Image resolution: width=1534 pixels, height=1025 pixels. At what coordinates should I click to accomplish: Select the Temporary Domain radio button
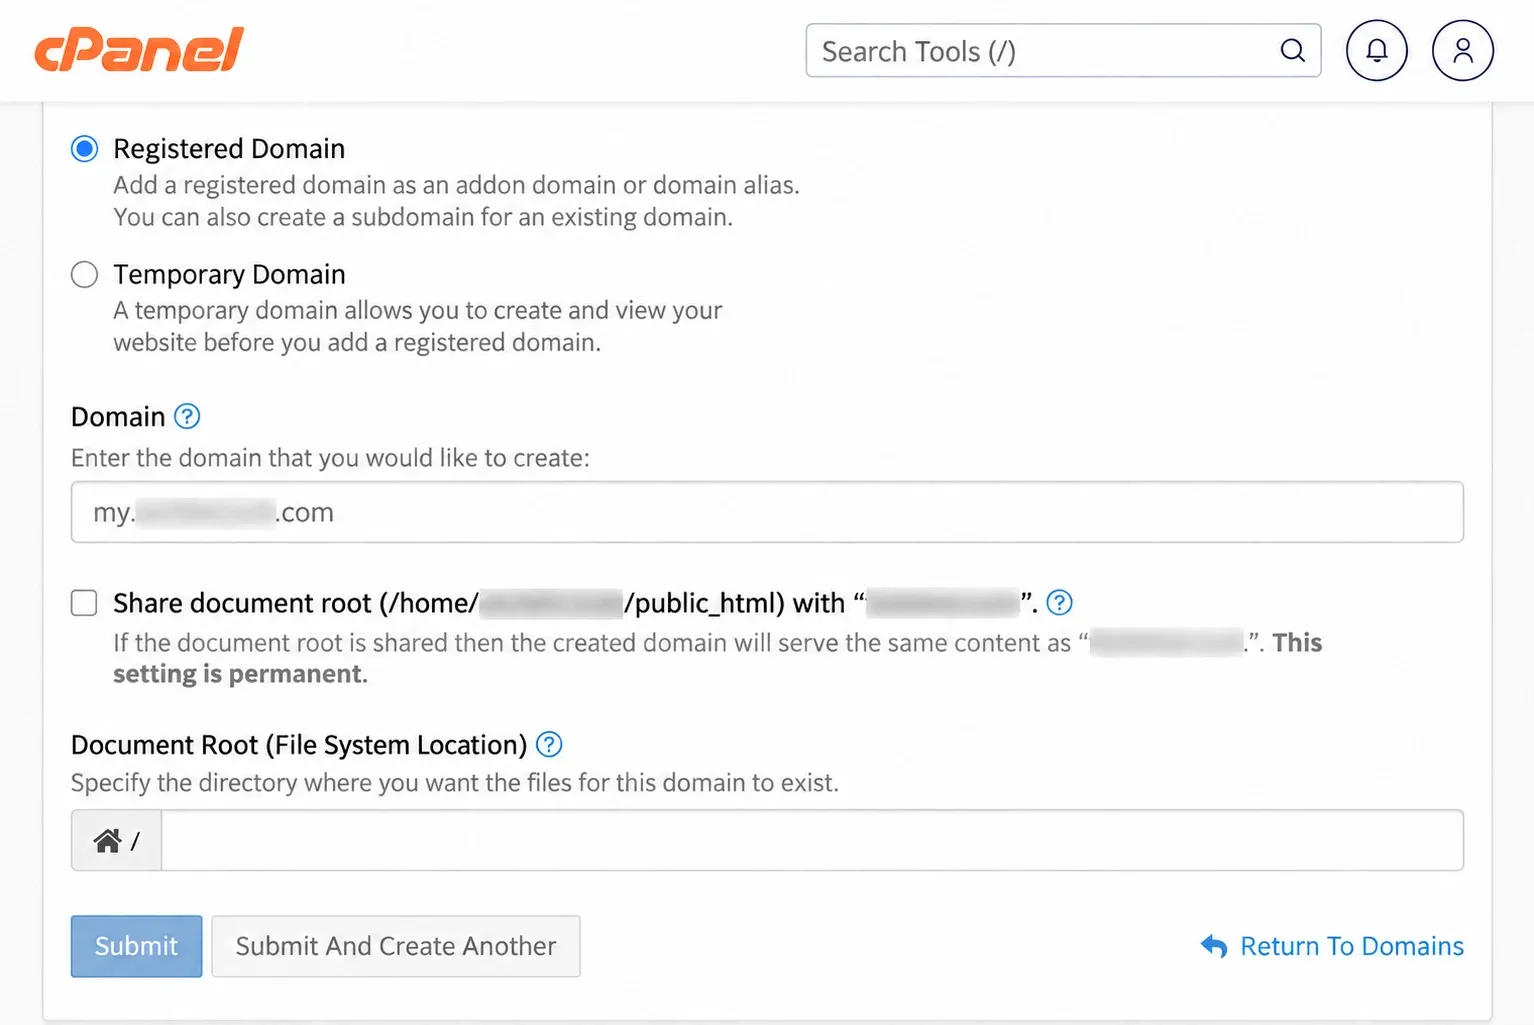click(85, 274)
